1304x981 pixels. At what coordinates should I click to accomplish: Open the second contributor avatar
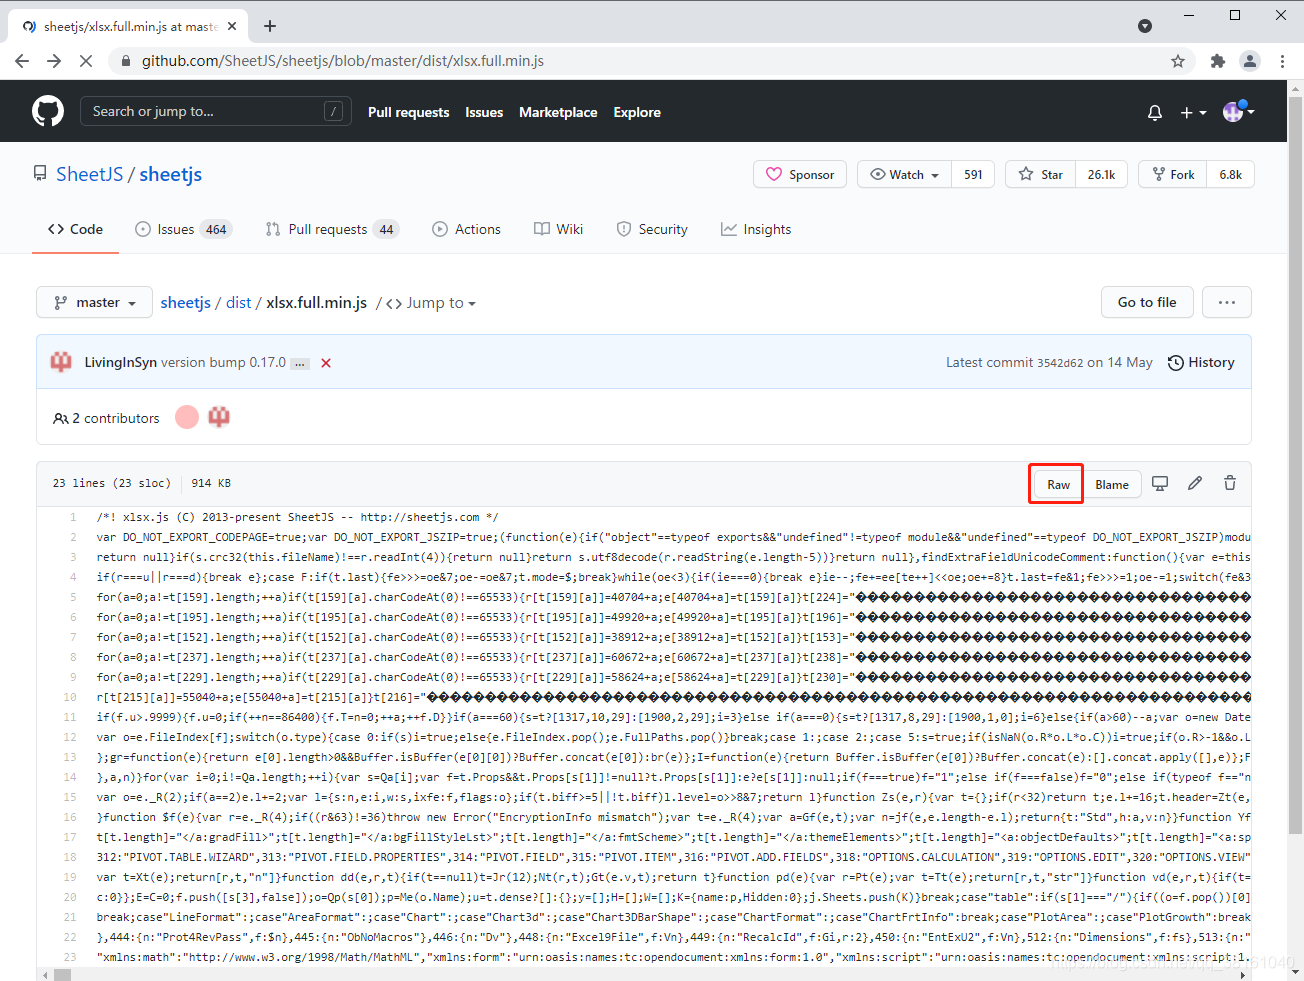219,417
